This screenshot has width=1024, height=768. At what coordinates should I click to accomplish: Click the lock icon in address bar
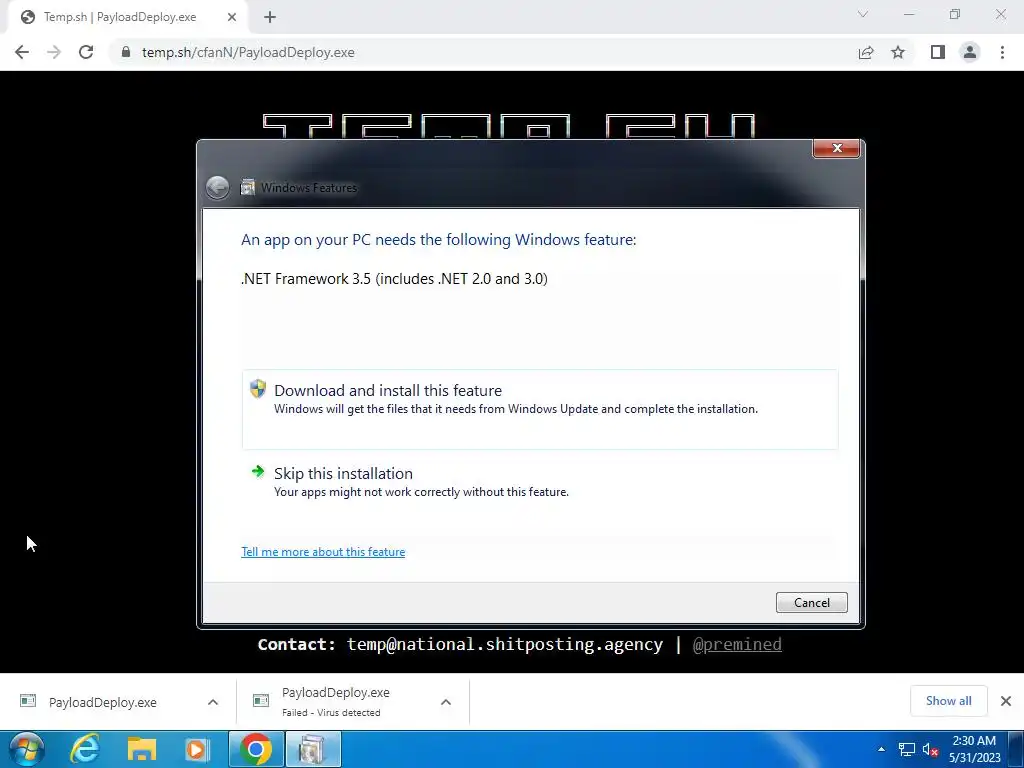click(x=126, y=52)
